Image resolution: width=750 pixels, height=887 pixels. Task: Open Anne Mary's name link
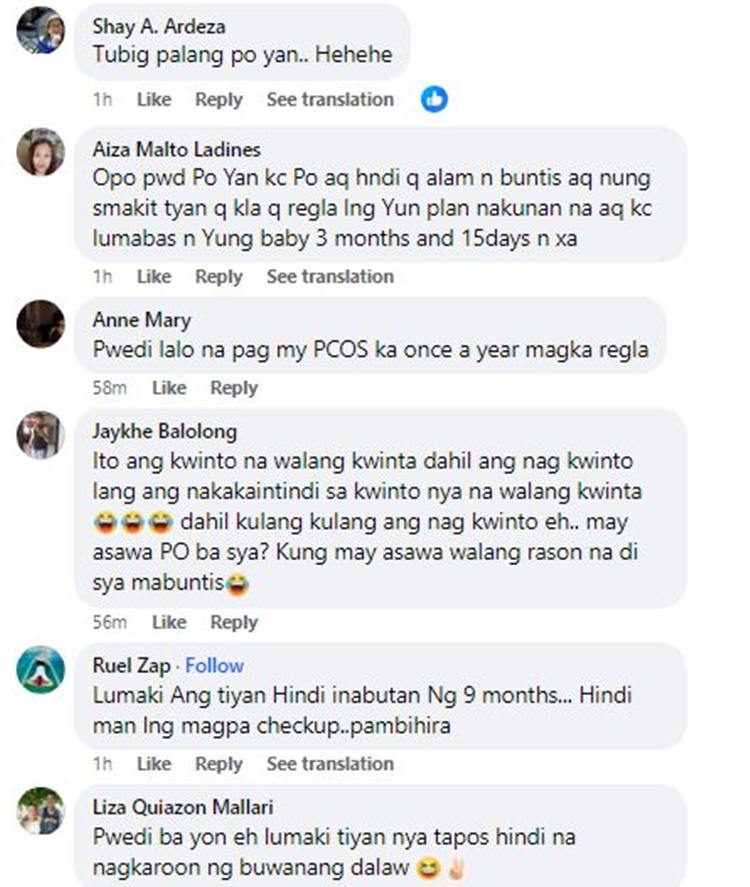click(x=141, y=320)
